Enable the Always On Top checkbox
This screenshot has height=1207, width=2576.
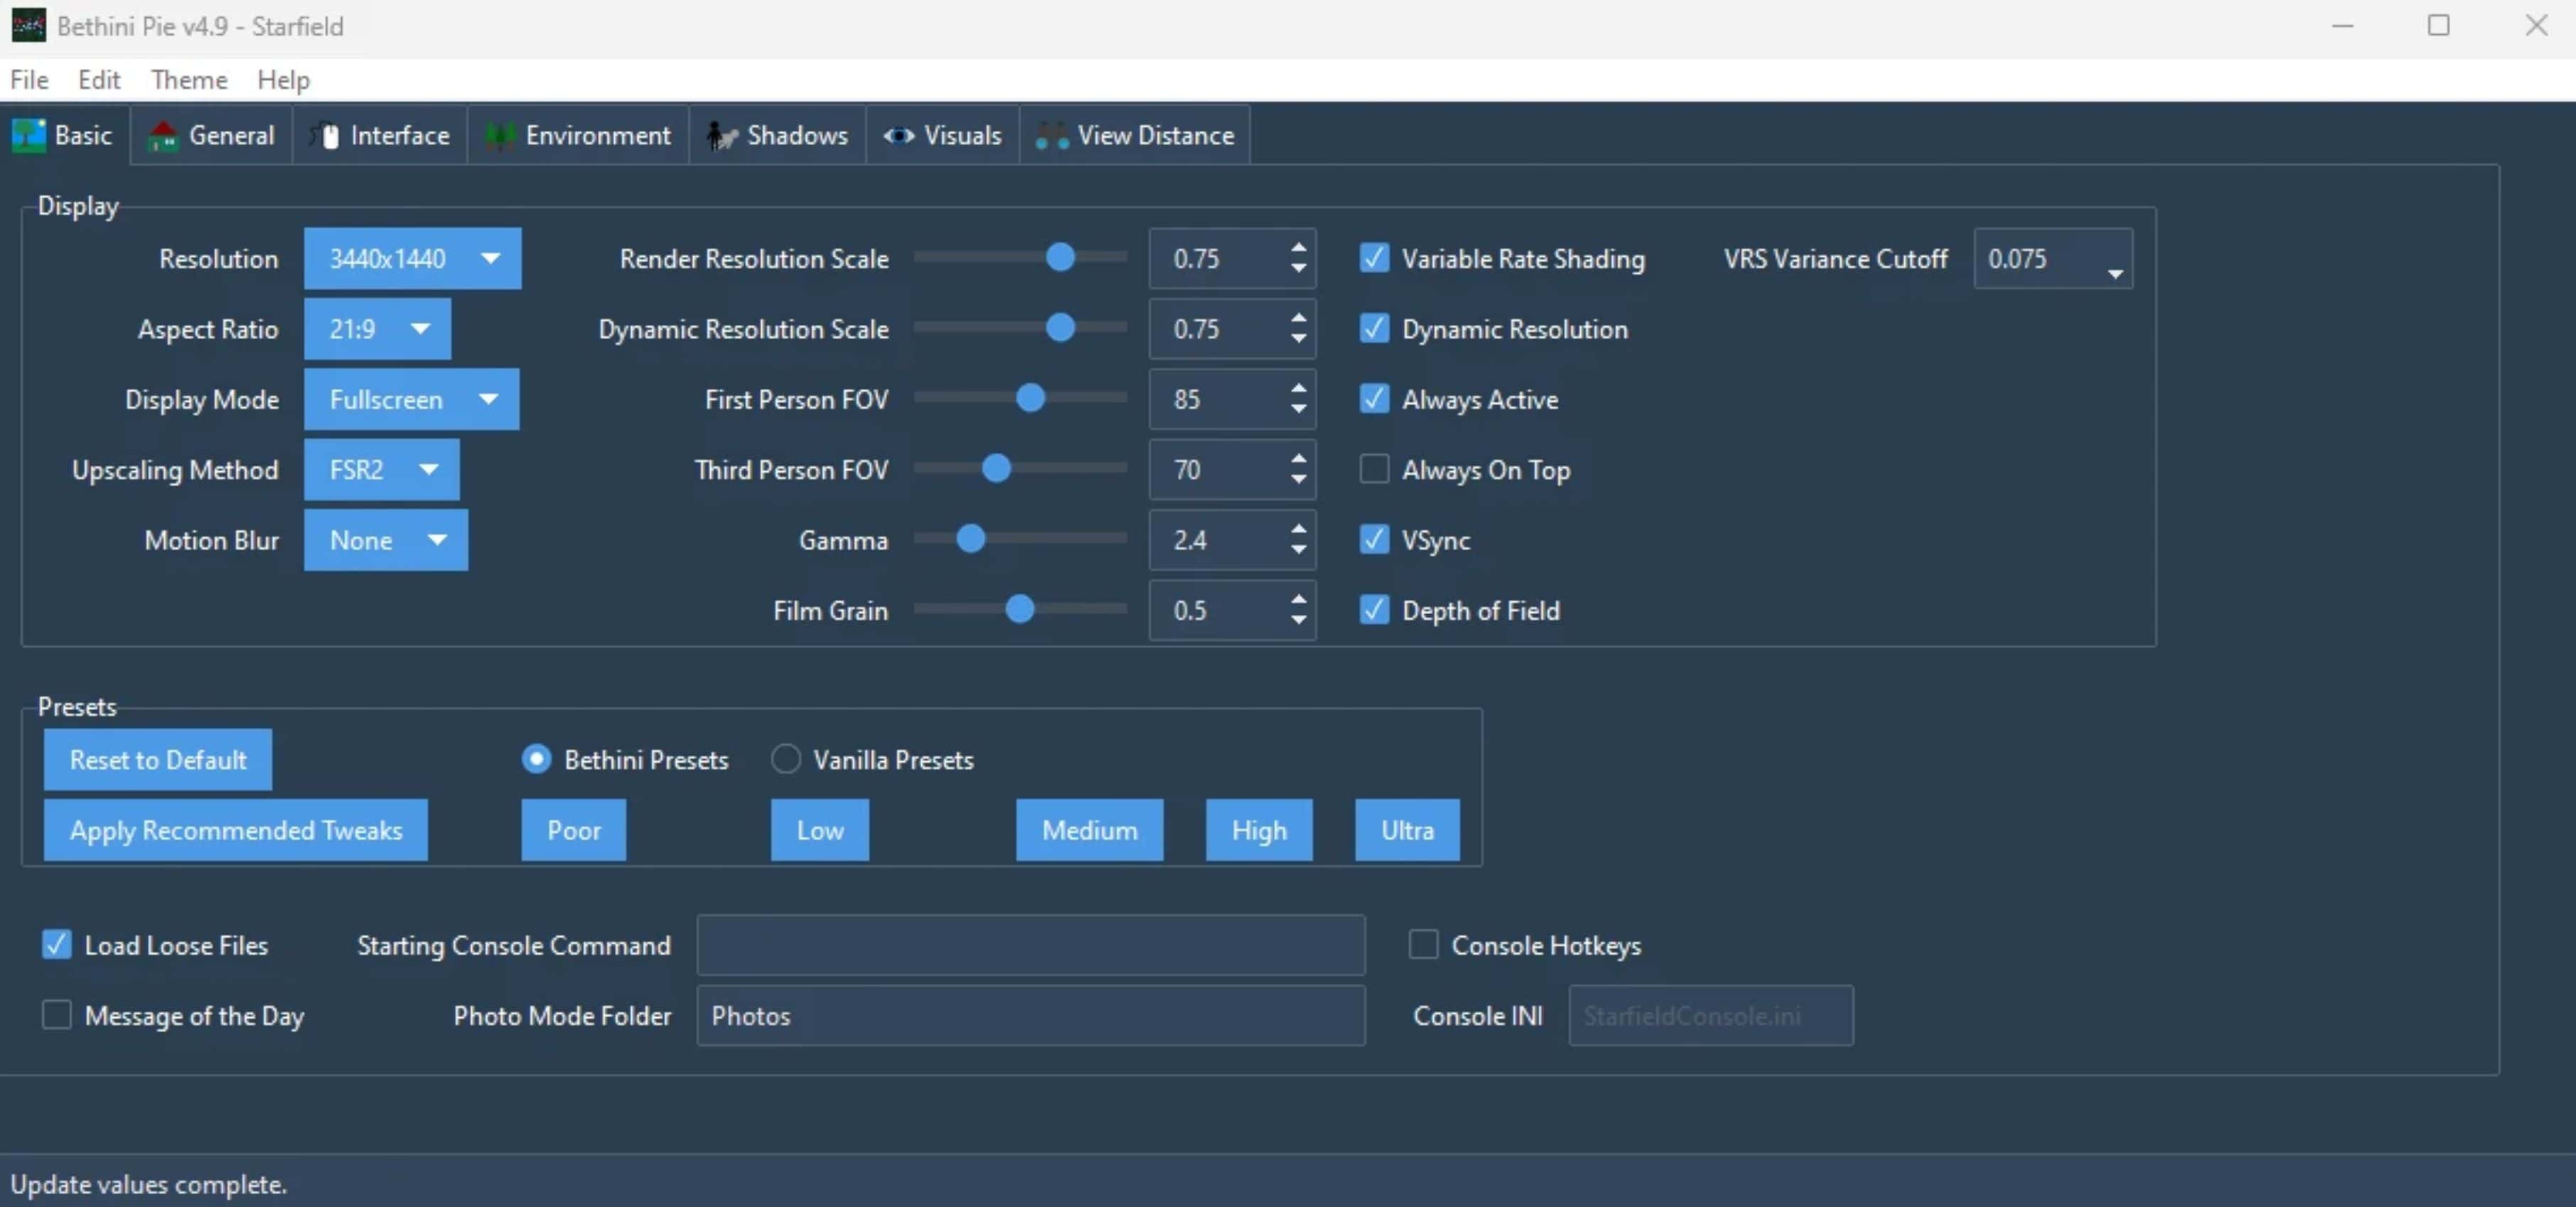1374,469
